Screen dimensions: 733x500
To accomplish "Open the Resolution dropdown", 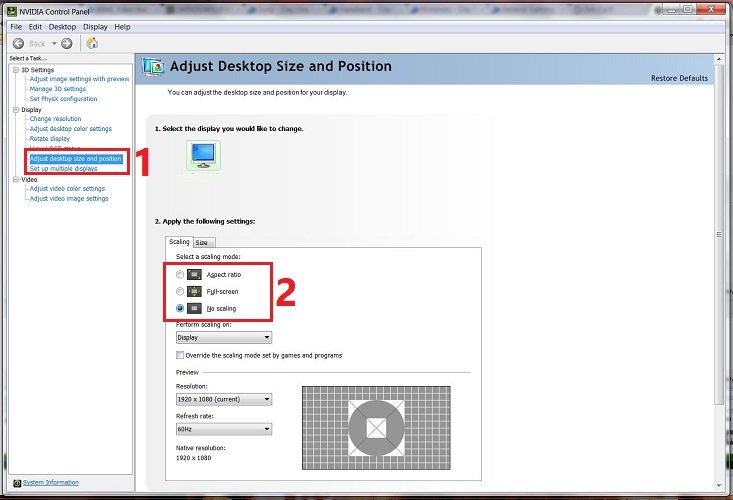I will [224, 399].
